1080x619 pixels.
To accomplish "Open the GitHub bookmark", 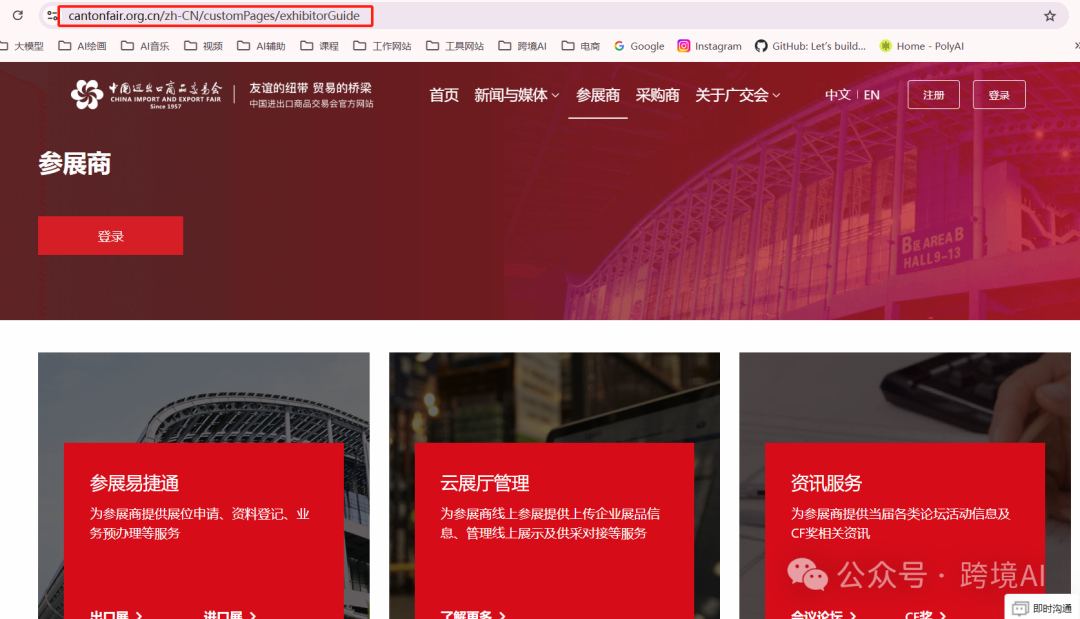I will [x=811, y=46].
